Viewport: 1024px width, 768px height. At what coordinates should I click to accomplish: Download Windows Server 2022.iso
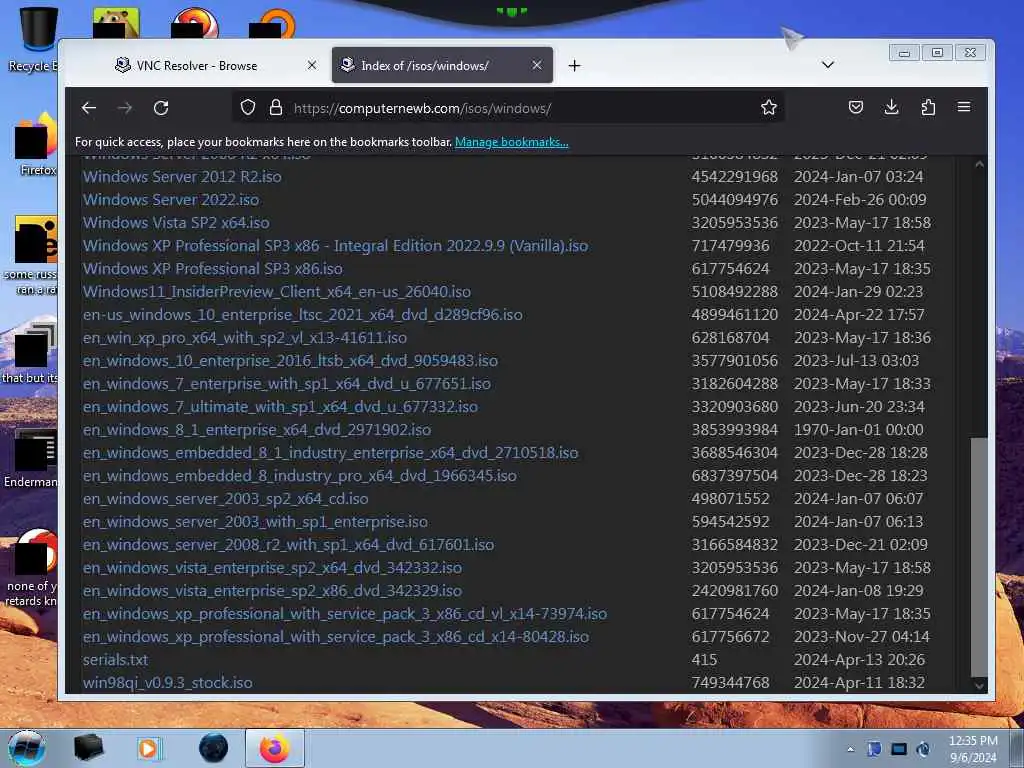coord(171,199)
